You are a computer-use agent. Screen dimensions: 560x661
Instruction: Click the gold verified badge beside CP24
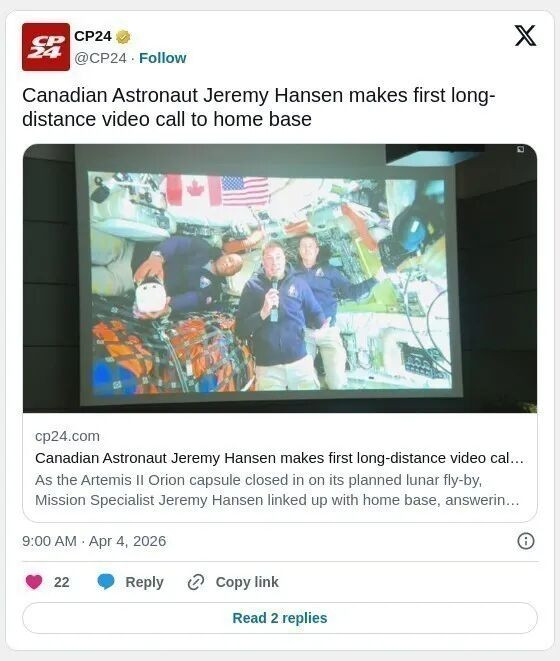pyautogui.click(x=123, y=37)
